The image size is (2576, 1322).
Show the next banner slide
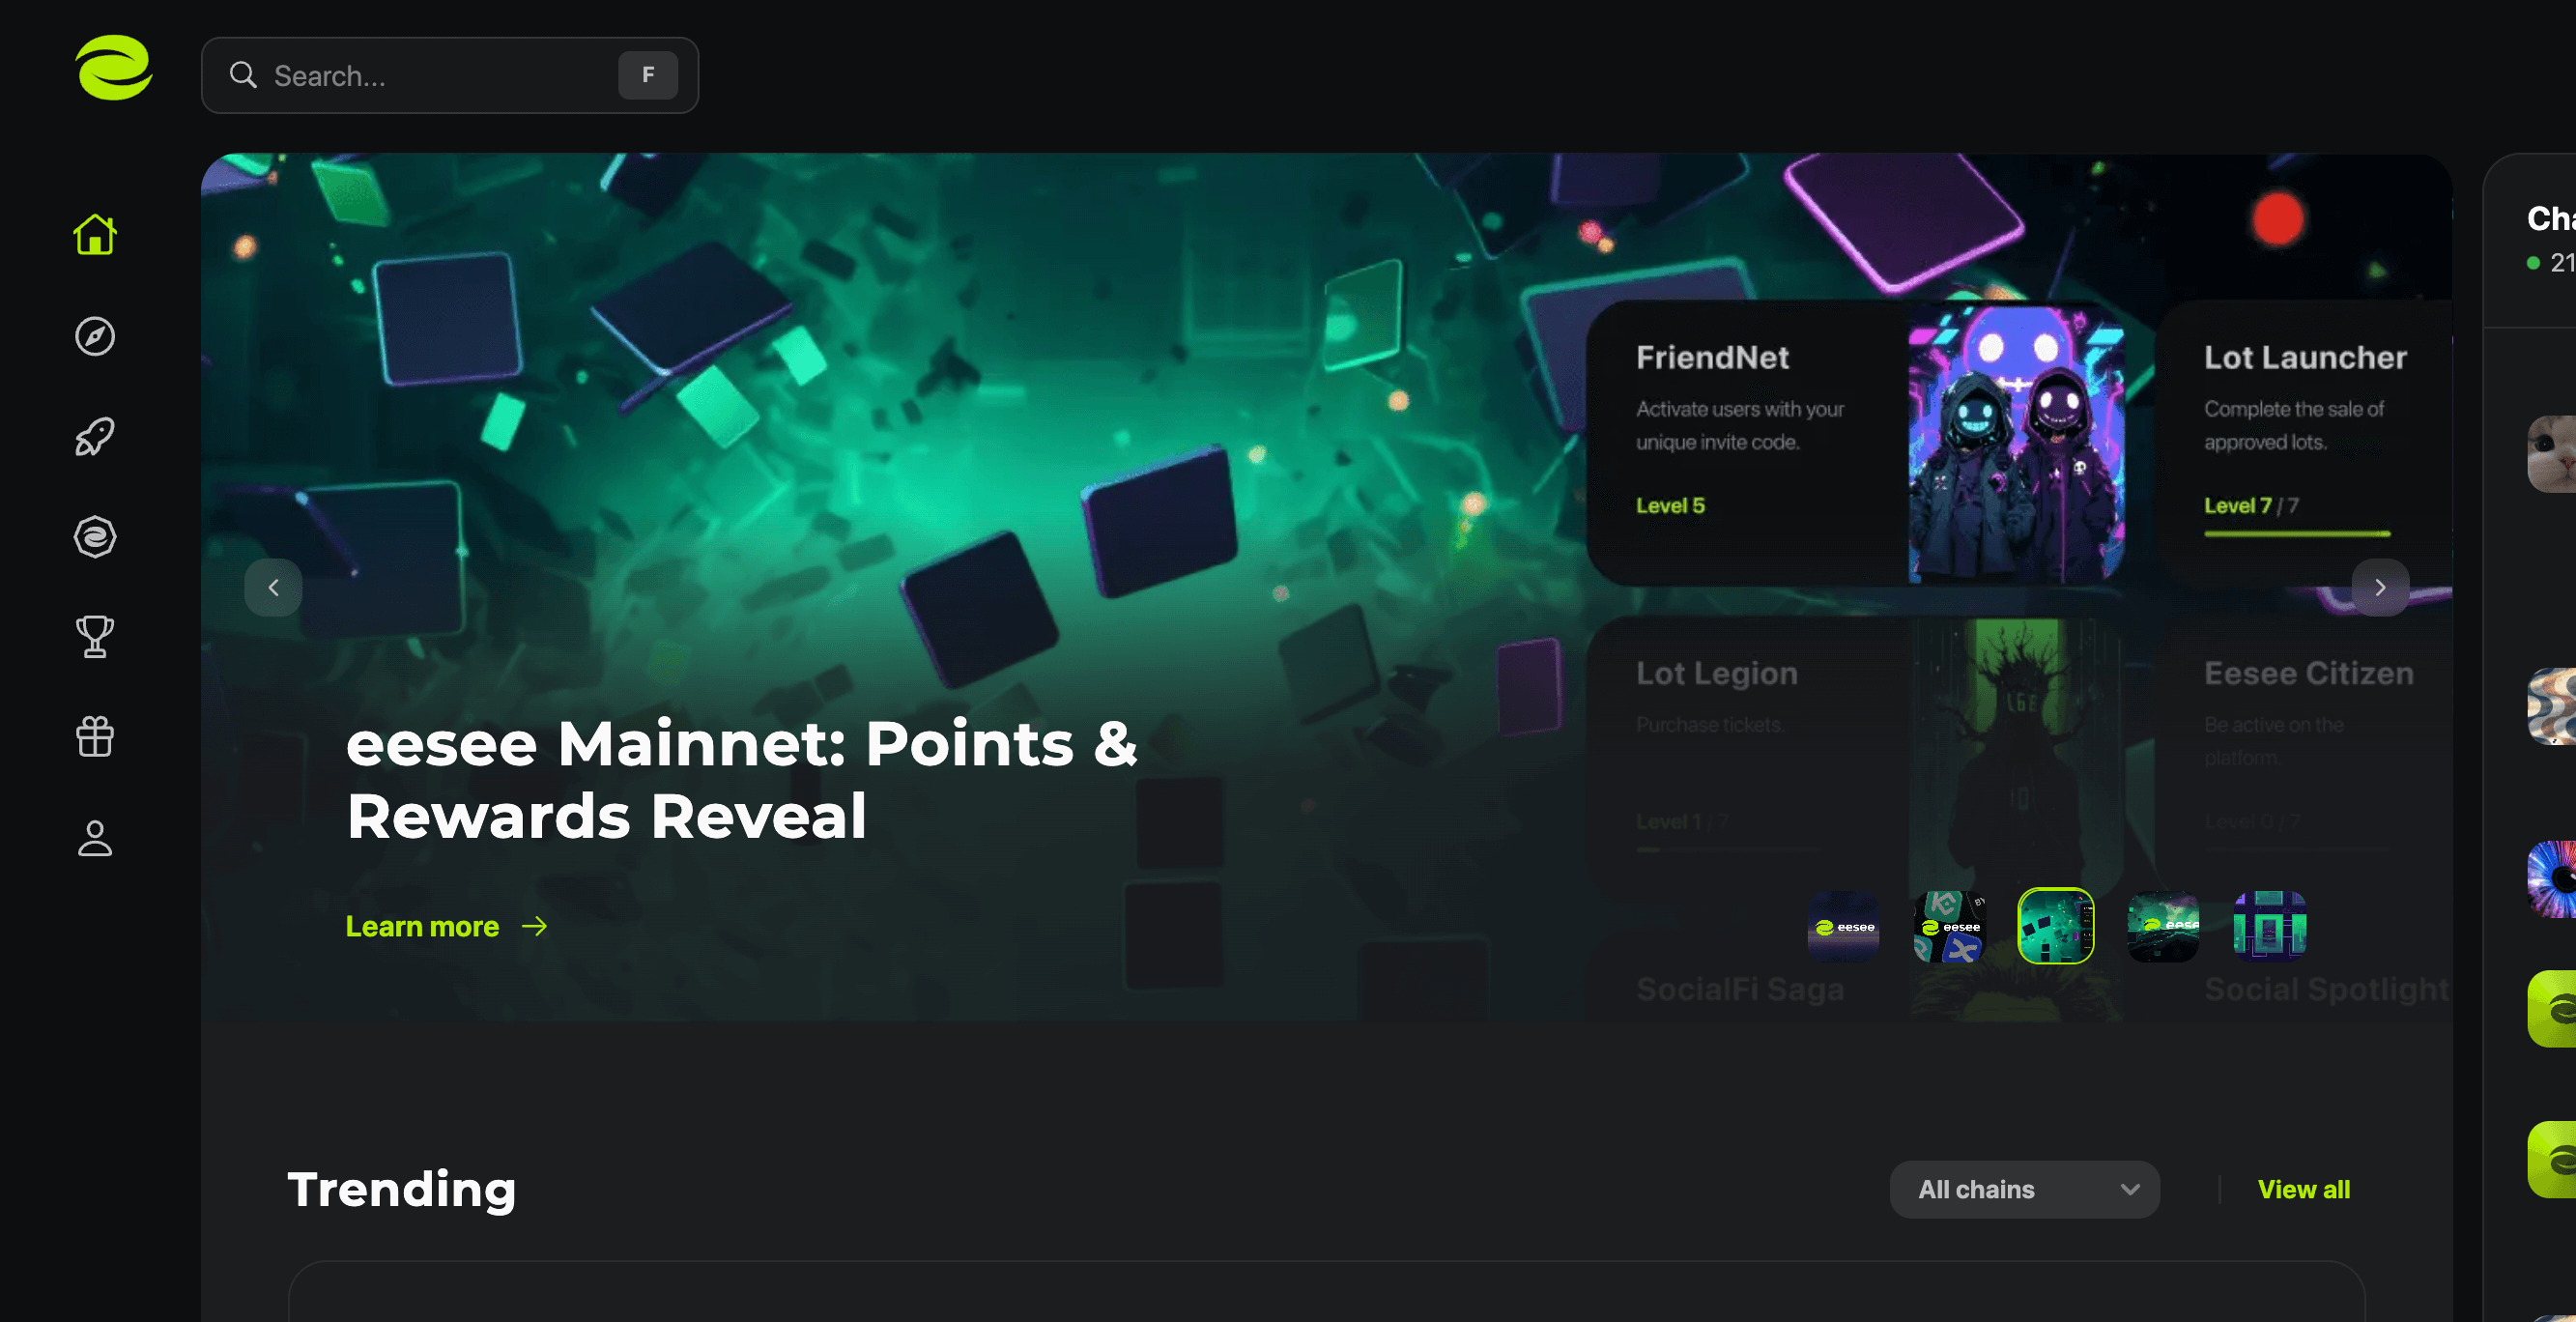pos(2380,588)
